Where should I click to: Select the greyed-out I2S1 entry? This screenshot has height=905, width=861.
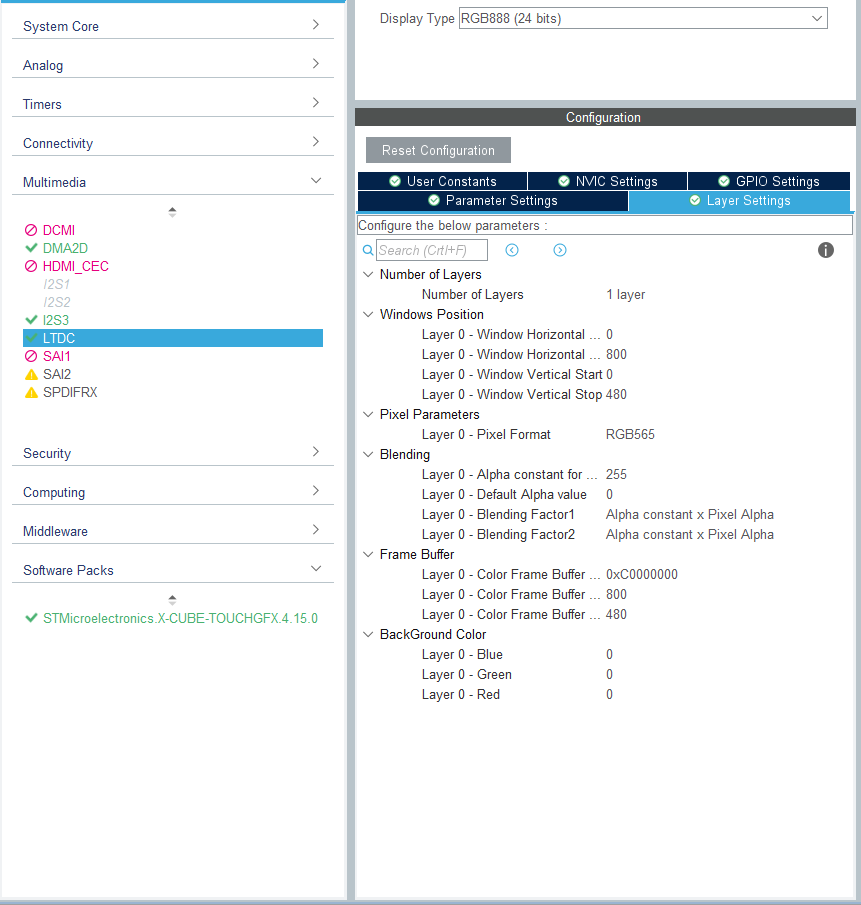click(x=57, y=284)
